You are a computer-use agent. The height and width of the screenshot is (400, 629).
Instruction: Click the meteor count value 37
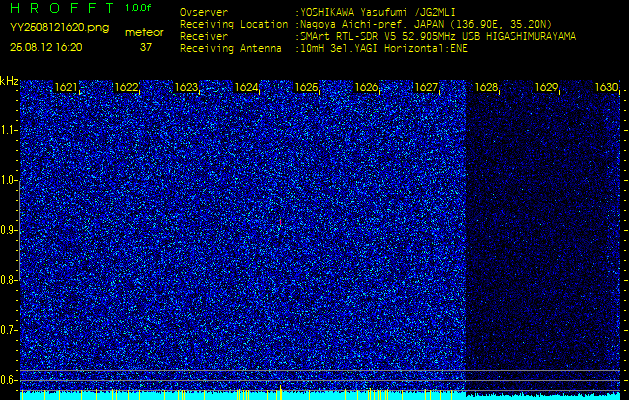click(146, 47)
